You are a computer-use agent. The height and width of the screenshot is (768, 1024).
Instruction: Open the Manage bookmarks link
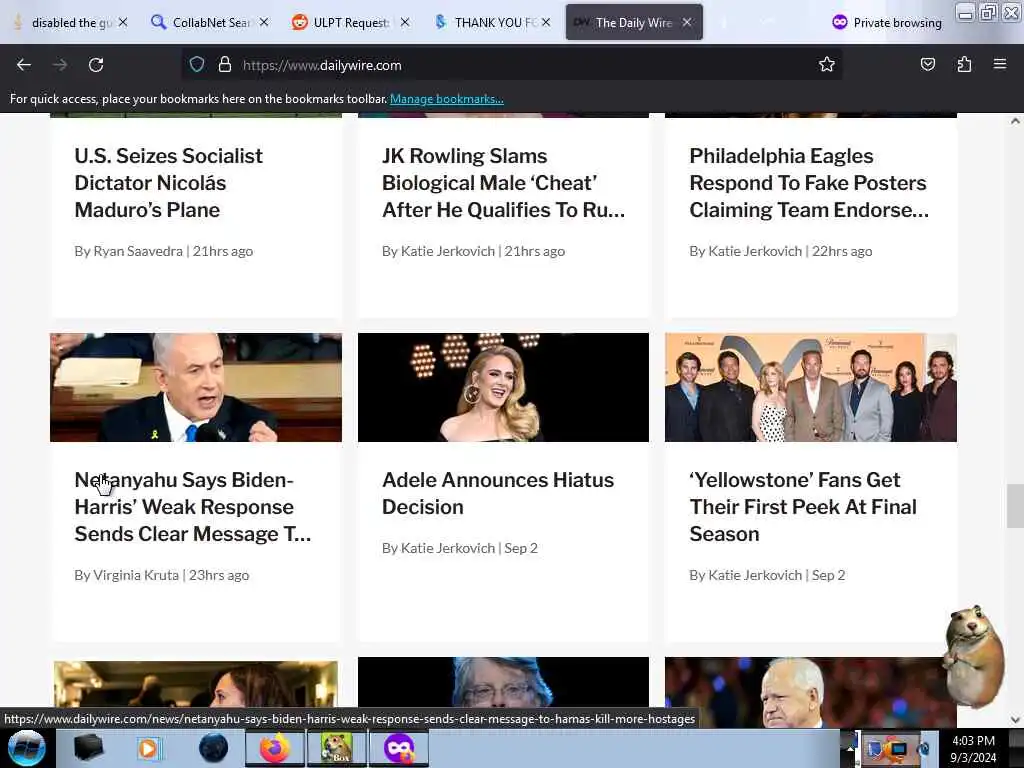[x=447, y=99]
